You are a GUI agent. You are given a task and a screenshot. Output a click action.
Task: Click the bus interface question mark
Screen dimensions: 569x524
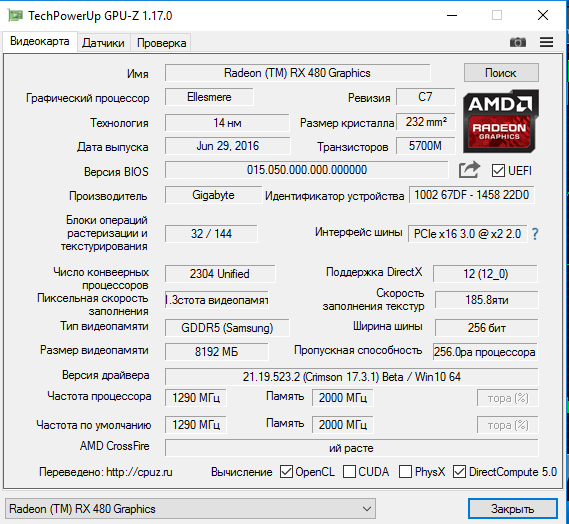tap(535, 234)
